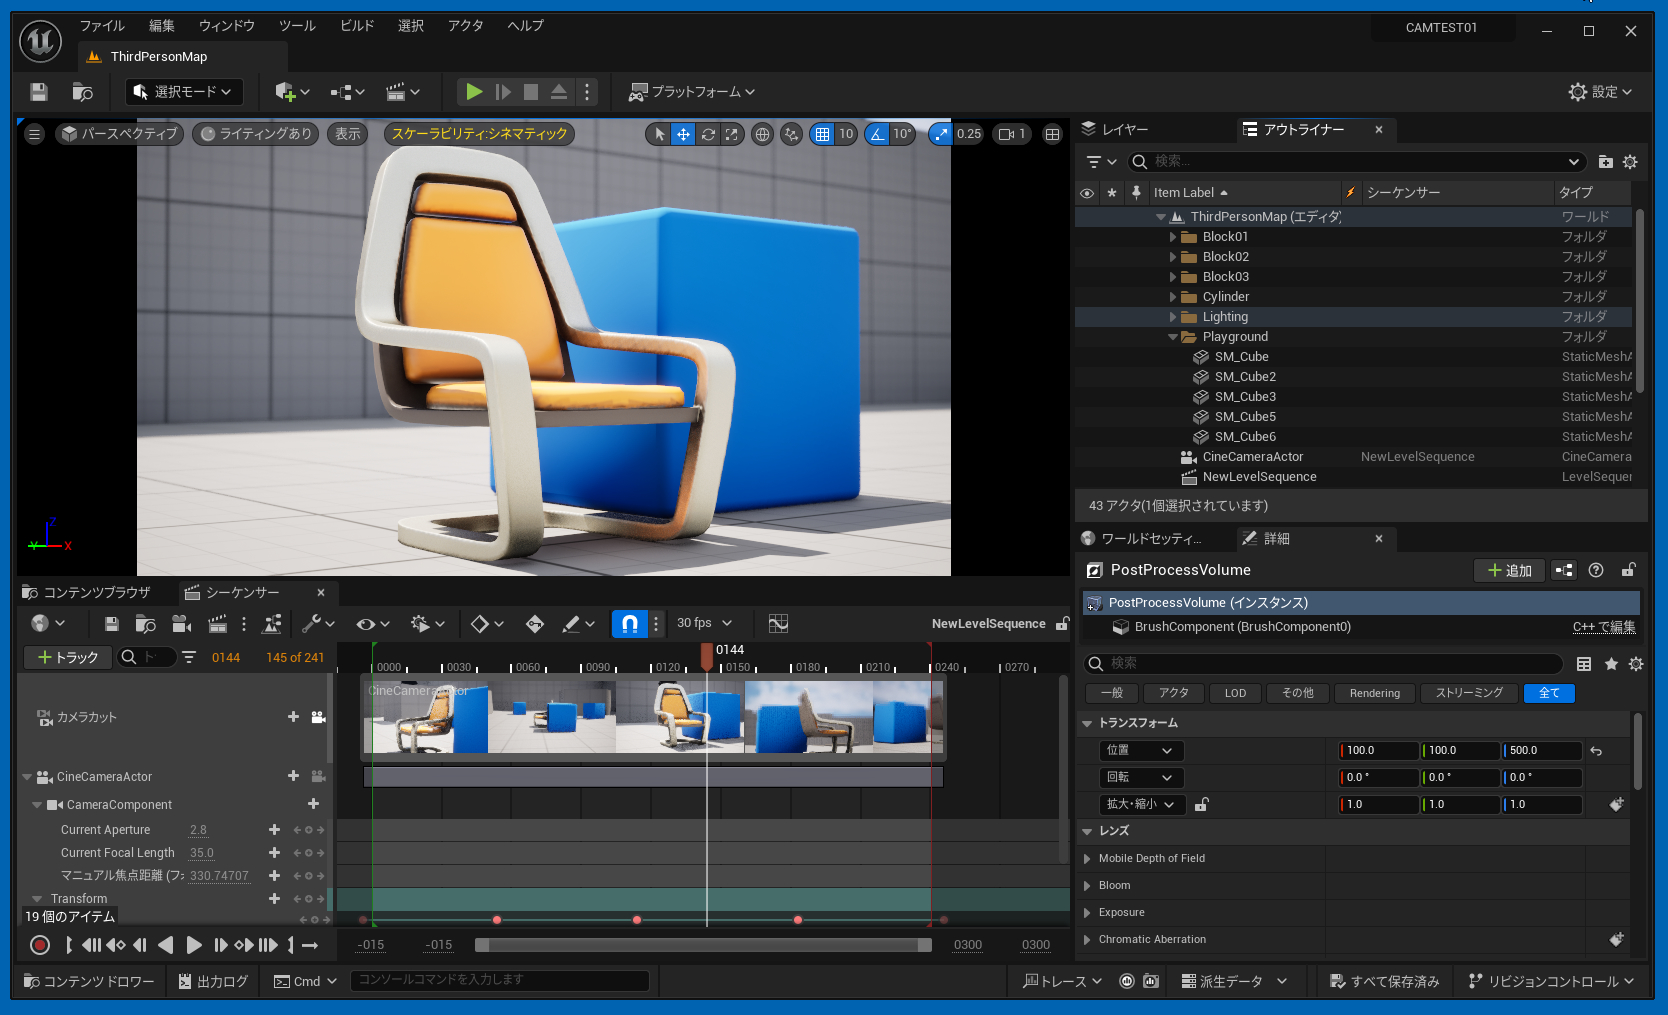Click the Rendering filter button in Details
The height and width of the screenshot is (1015, 1668).
pos(1374,694)
